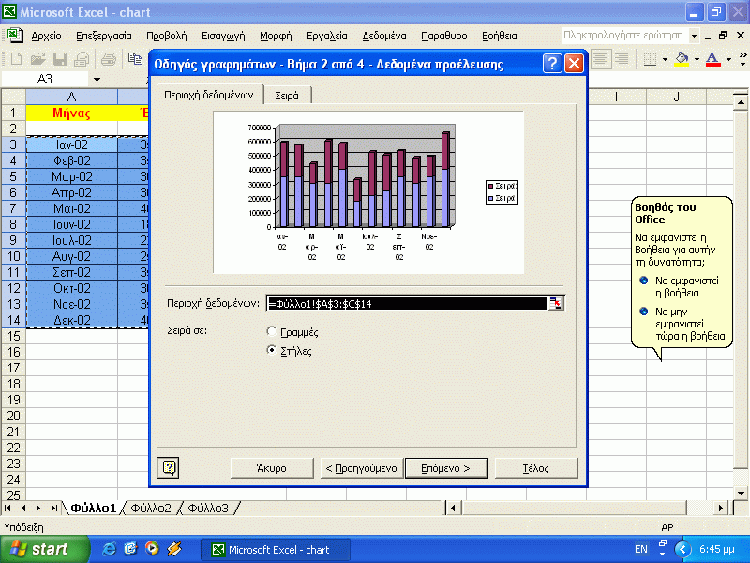Click the Τέλος button
Screen dimensions: 750x563
point(536,468)
